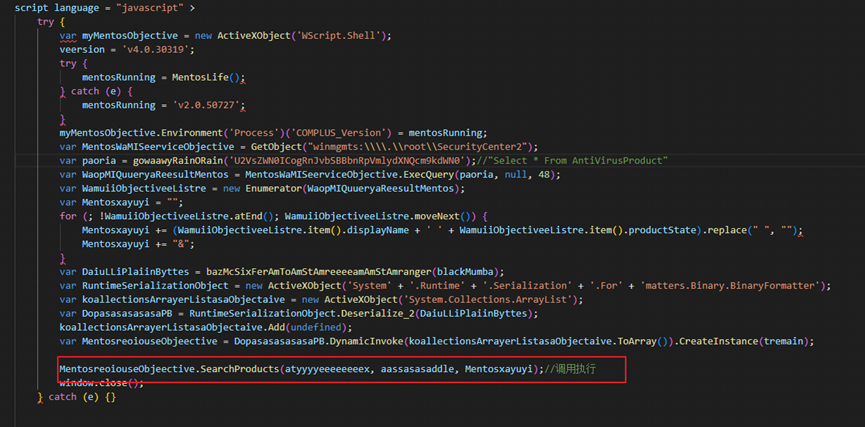Click the CreateInstance method name
The height and width of the screenshot is (427, 865).
(718, 340)
